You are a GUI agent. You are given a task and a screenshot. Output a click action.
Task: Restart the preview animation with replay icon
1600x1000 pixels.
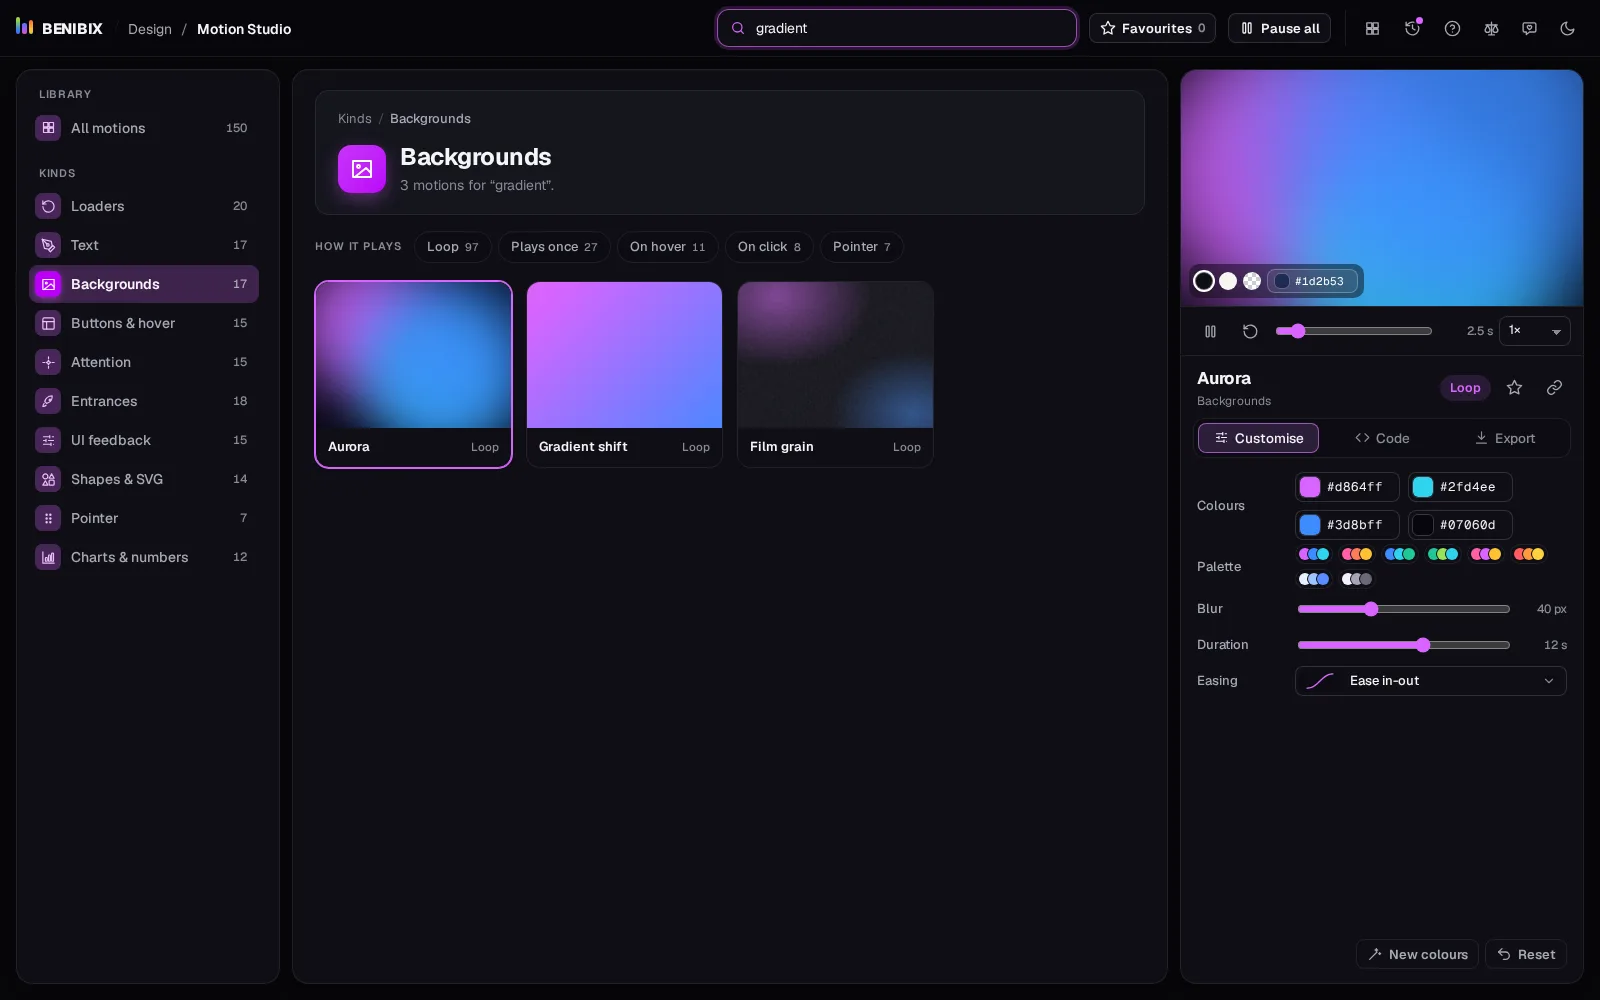click(1250, 331)
